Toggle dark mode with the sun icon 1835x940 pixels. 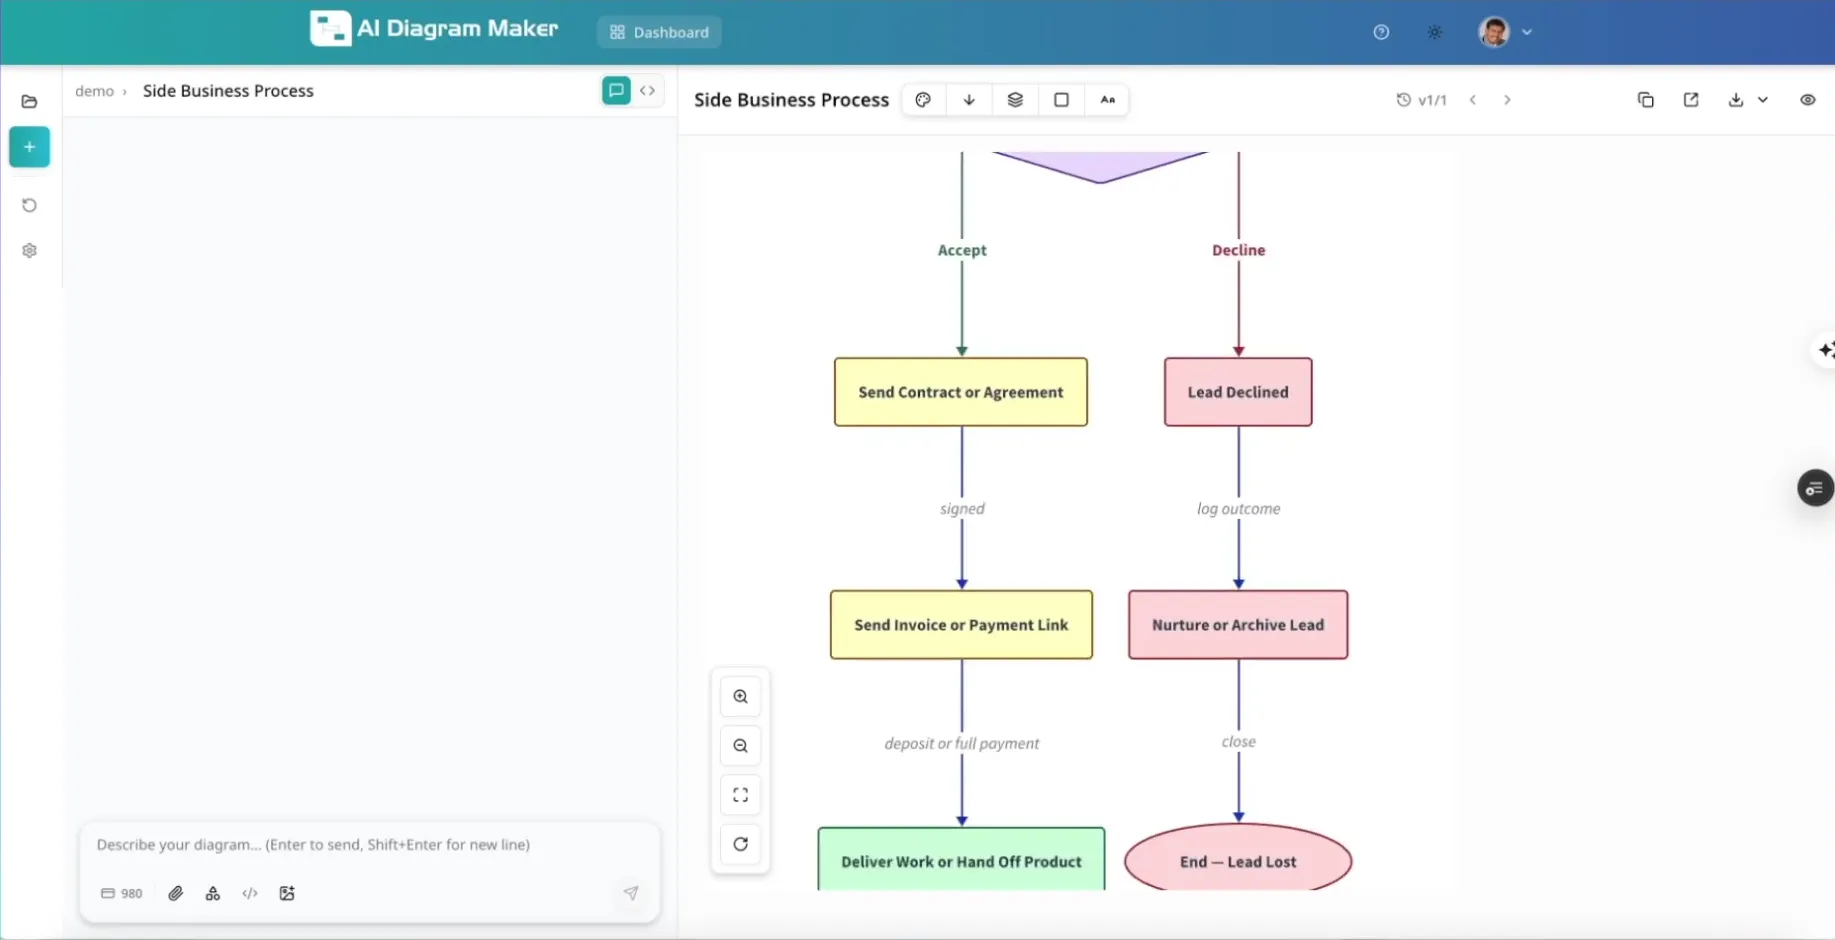[x=1435, y=31]
